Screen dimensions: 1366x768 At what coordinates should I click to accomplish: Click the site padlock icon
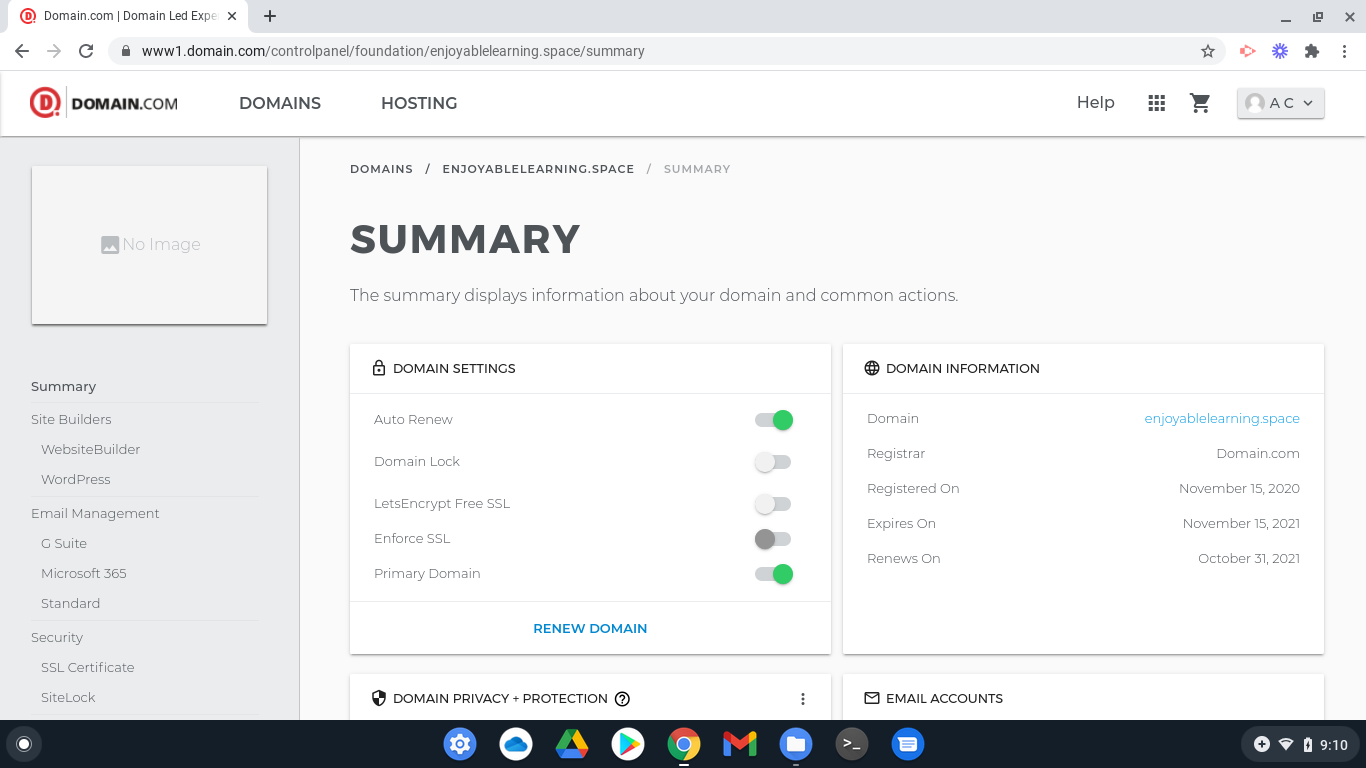click(x=126, y=51)
